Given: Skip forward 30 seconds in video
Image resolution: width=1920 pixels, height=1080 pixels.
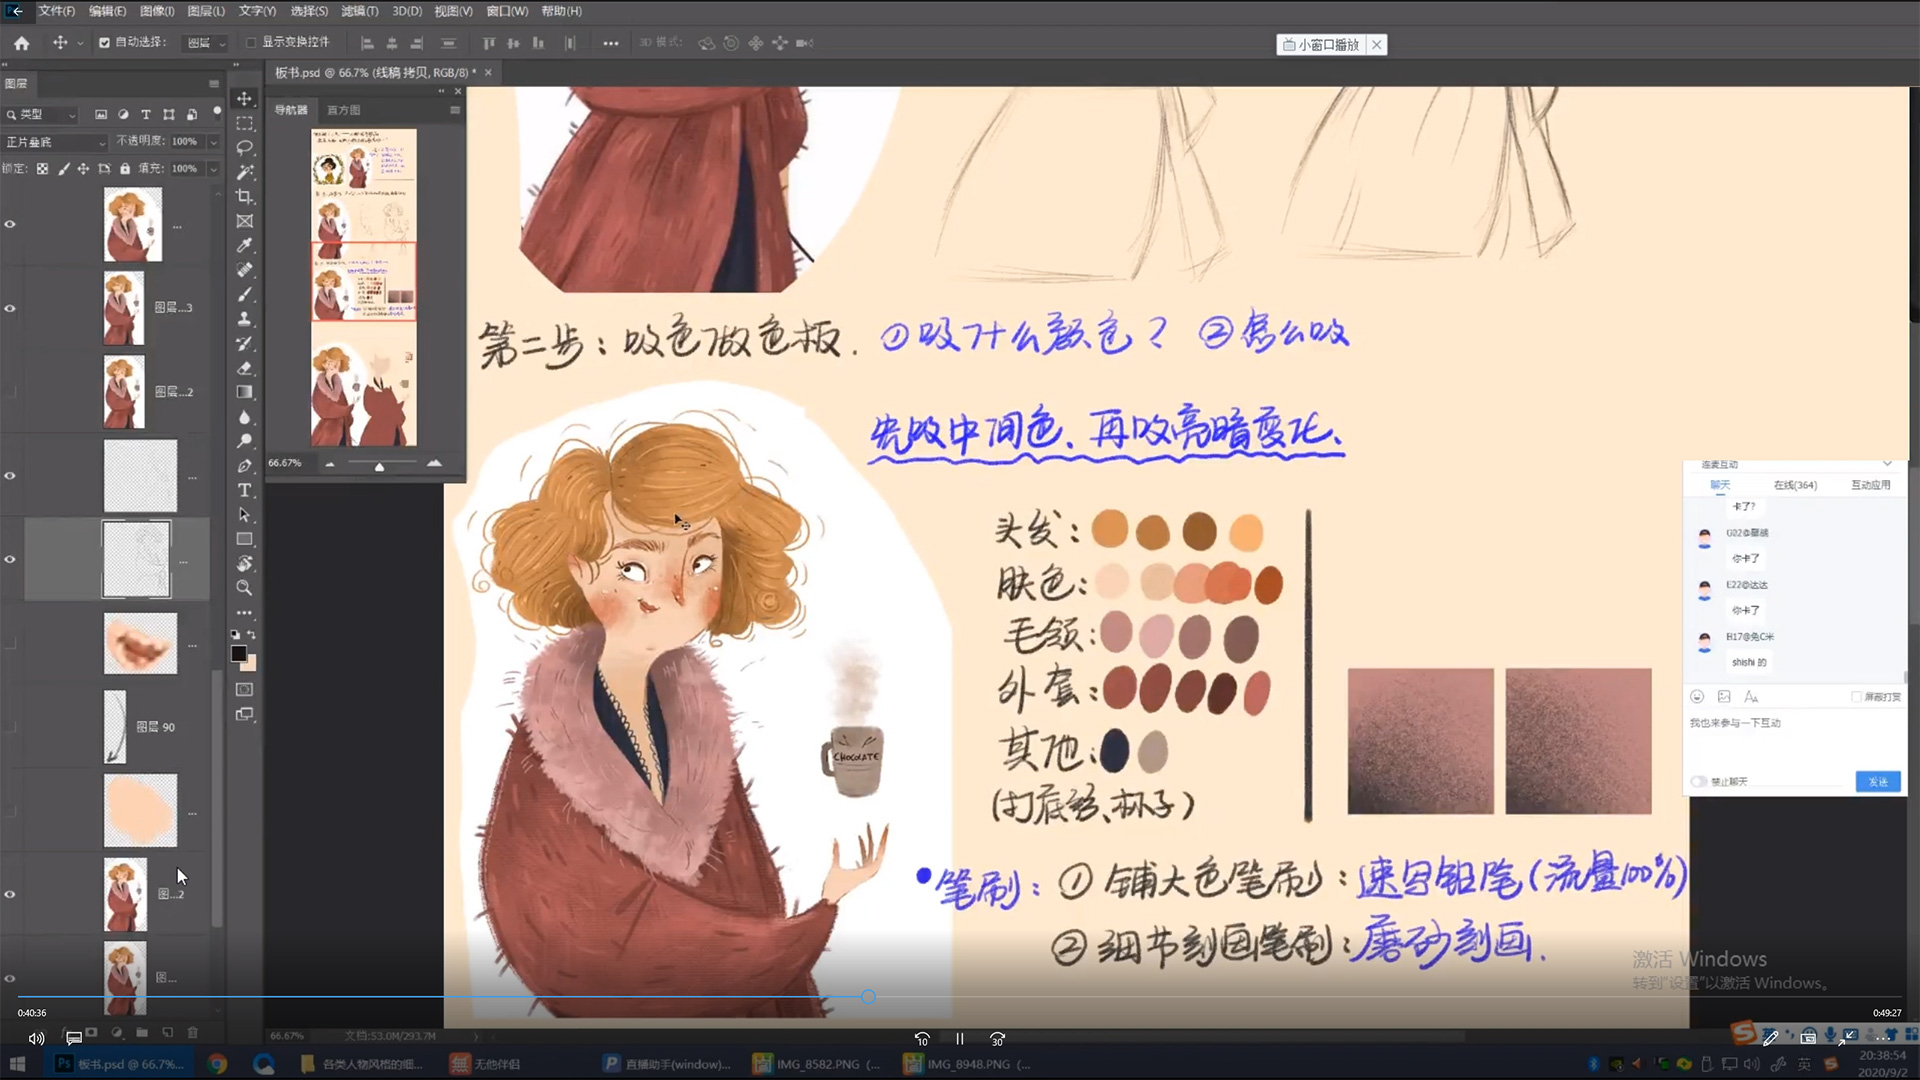Looking at the screenshot, I should click(997, 1039).
